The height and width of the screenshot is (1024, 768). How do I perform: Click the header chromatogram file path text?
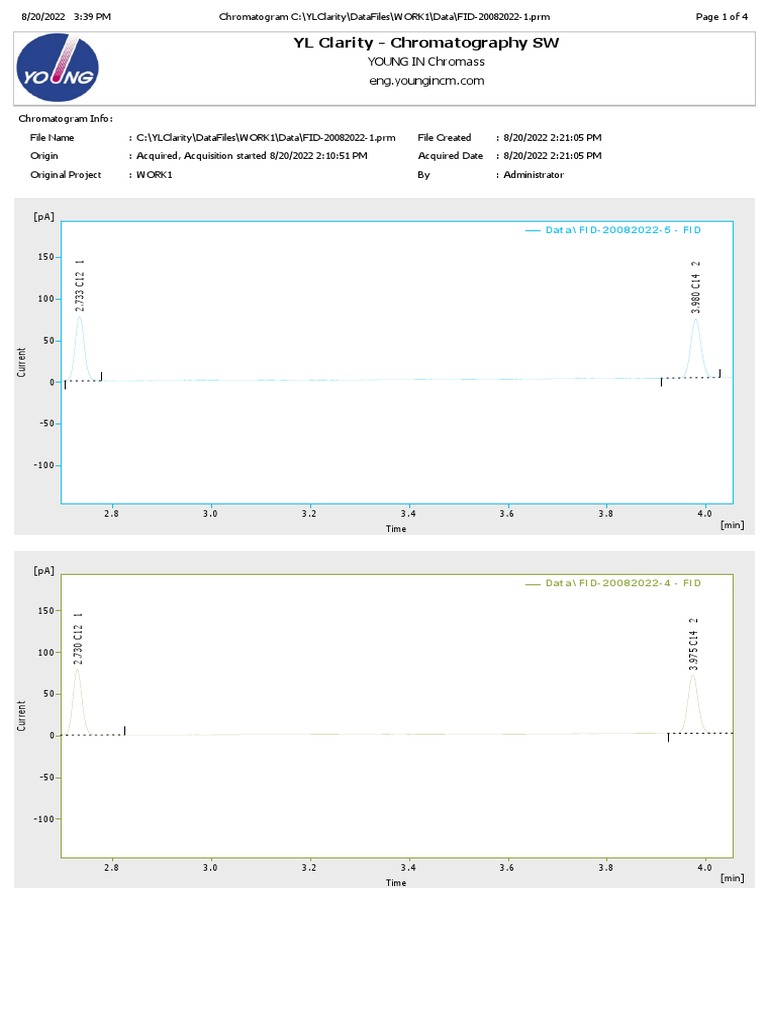(x=384, y=16)
